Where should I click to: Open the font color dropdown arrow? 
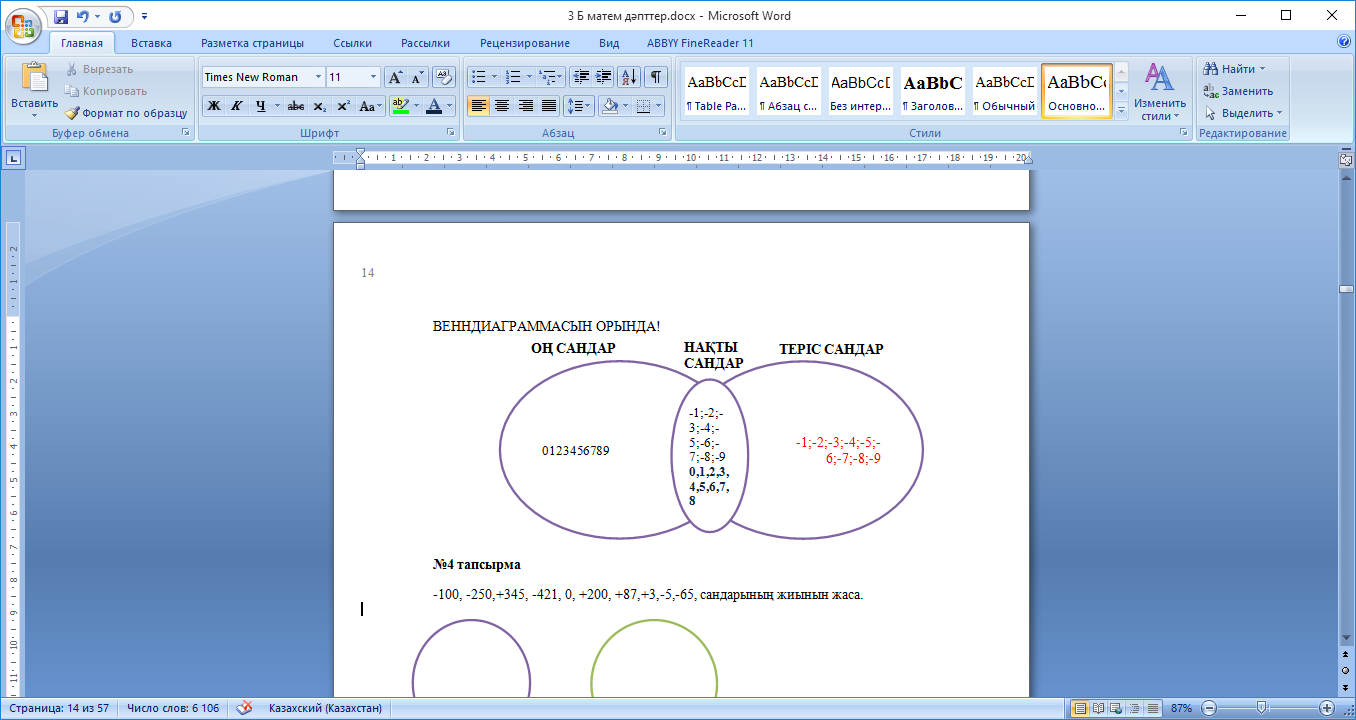click(x=450, y=106)
